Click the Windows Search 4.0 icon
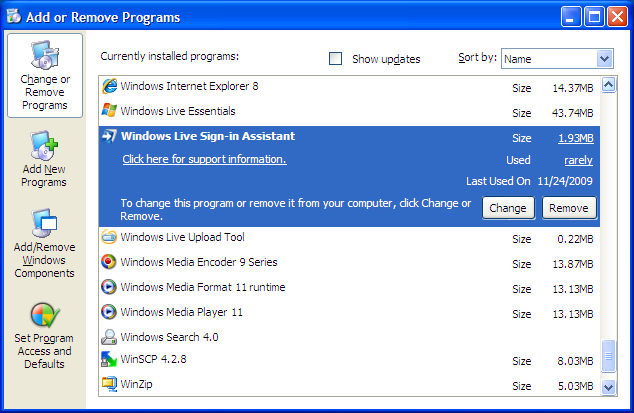 [109, 338]
